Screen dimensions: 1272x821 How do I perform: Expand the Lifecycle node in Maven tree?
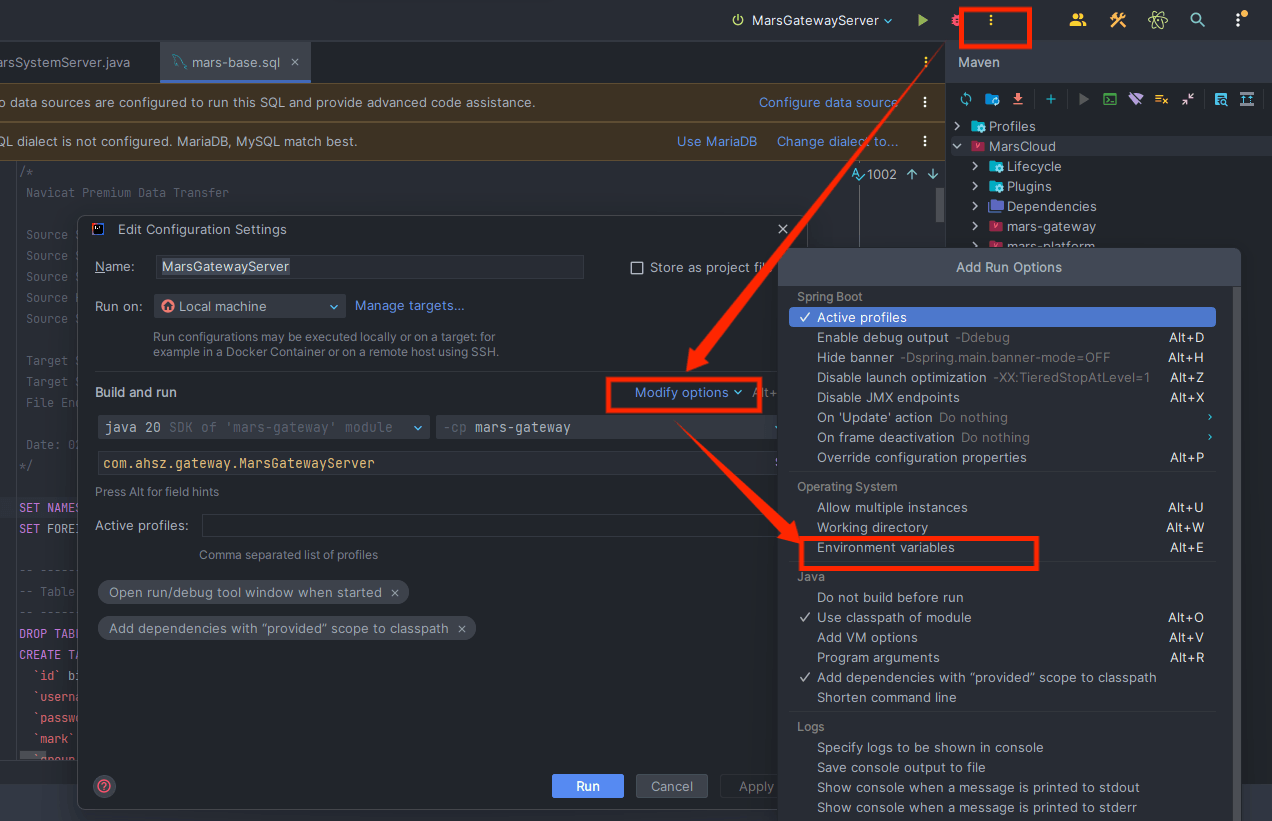tap(975, 166)
